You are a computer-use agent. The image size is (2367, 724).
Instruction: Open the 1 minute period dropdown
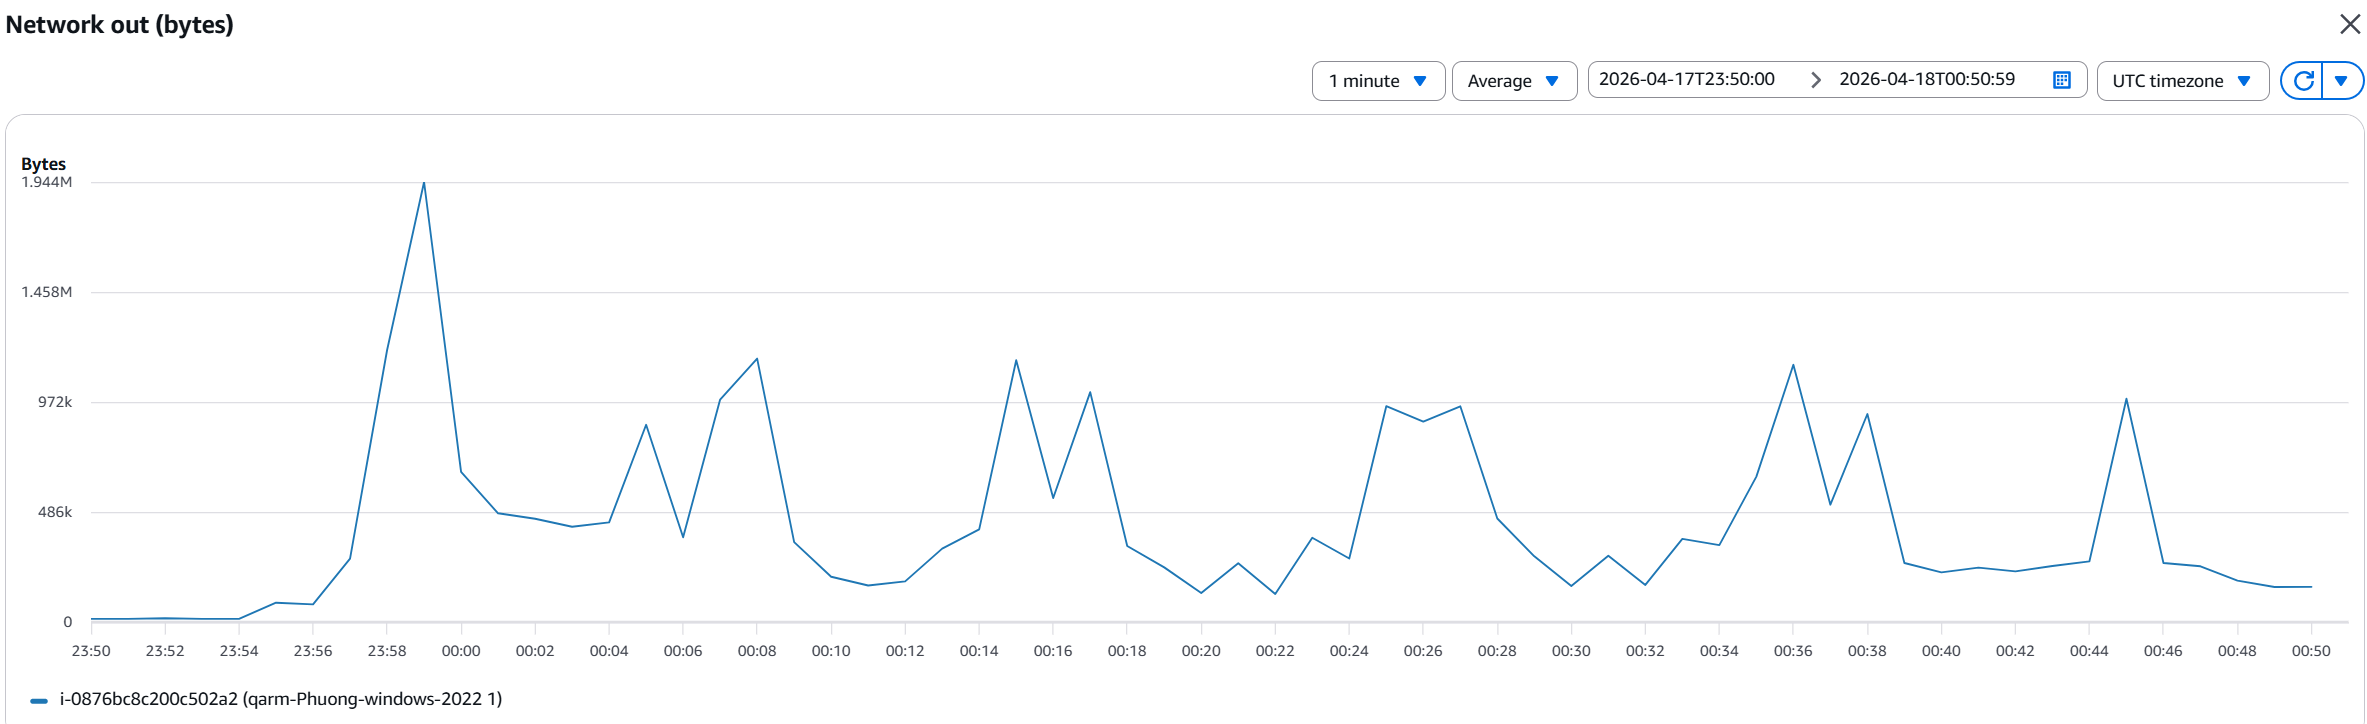click(x=1378, y=81)
